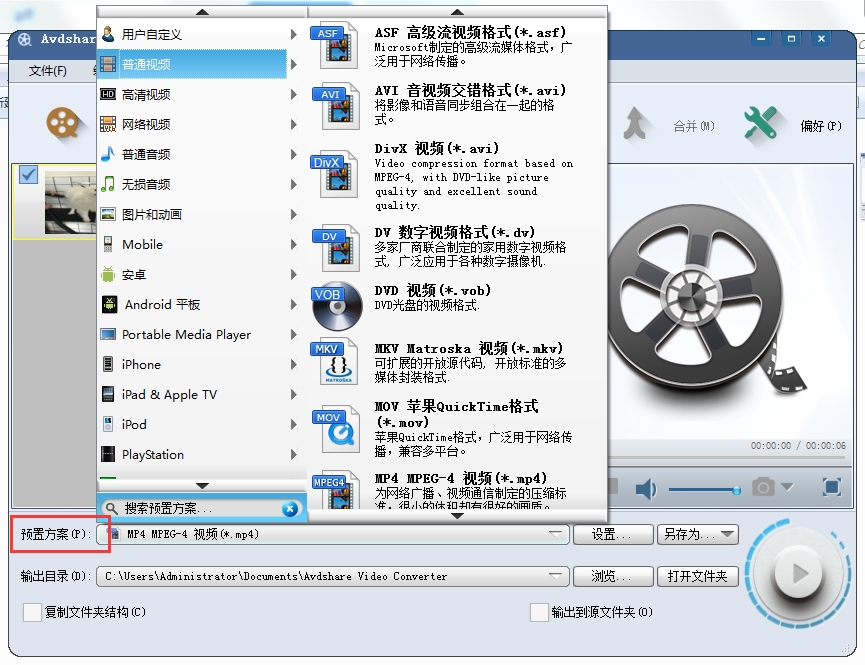Open the 网络视频 category

coord(192,124)
